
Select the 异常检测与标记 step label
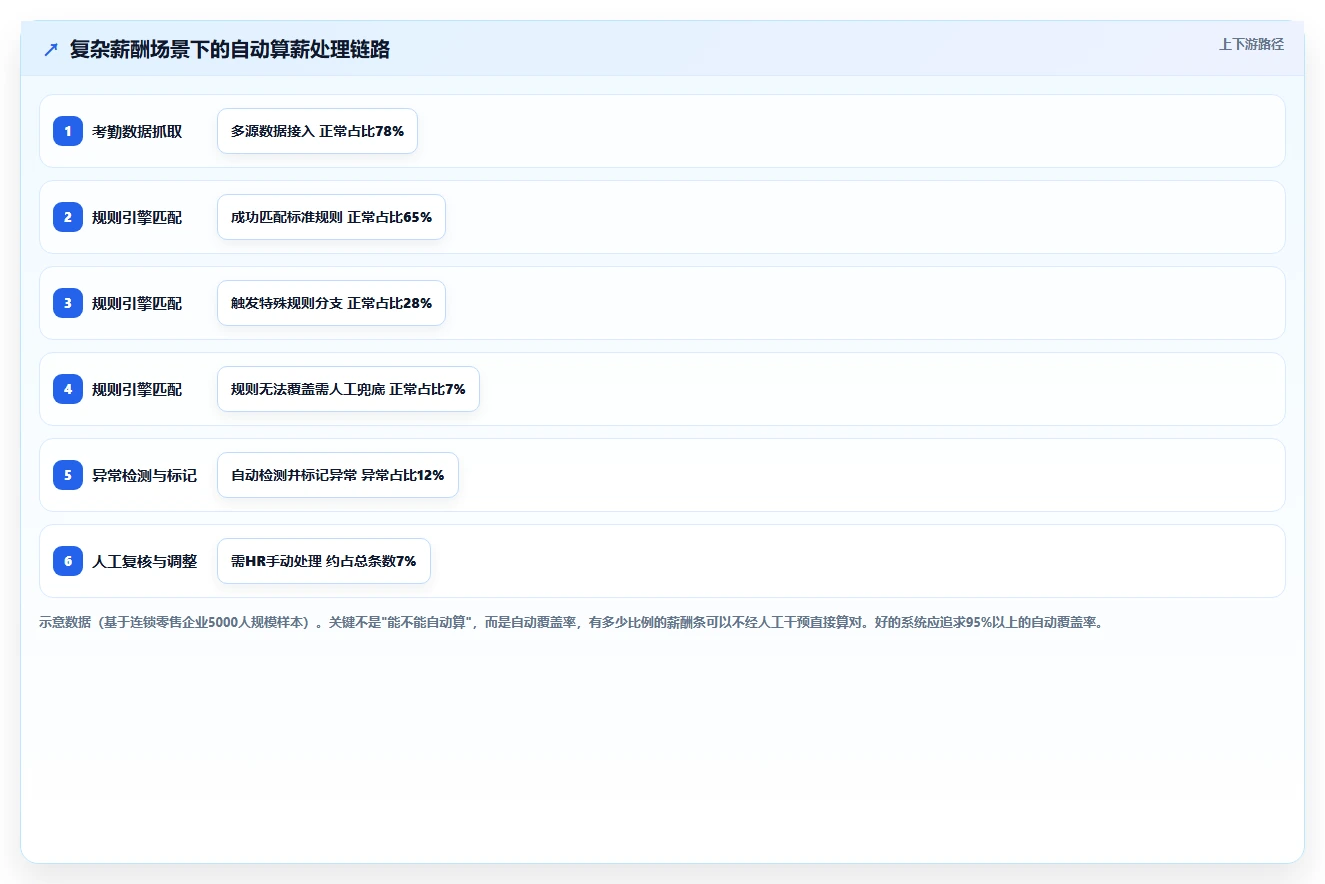[144, 475]
